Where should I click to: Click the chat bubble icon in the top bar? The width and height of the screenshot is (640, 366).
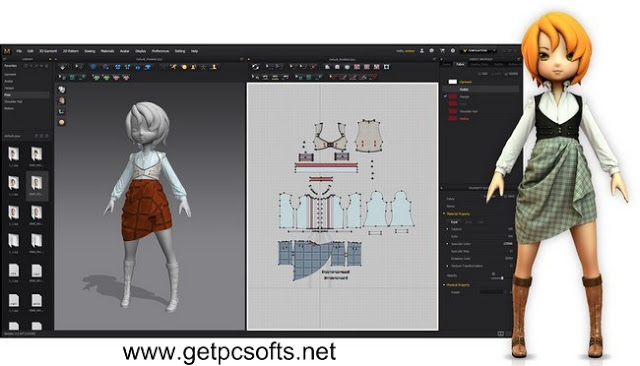coord(431,51)
